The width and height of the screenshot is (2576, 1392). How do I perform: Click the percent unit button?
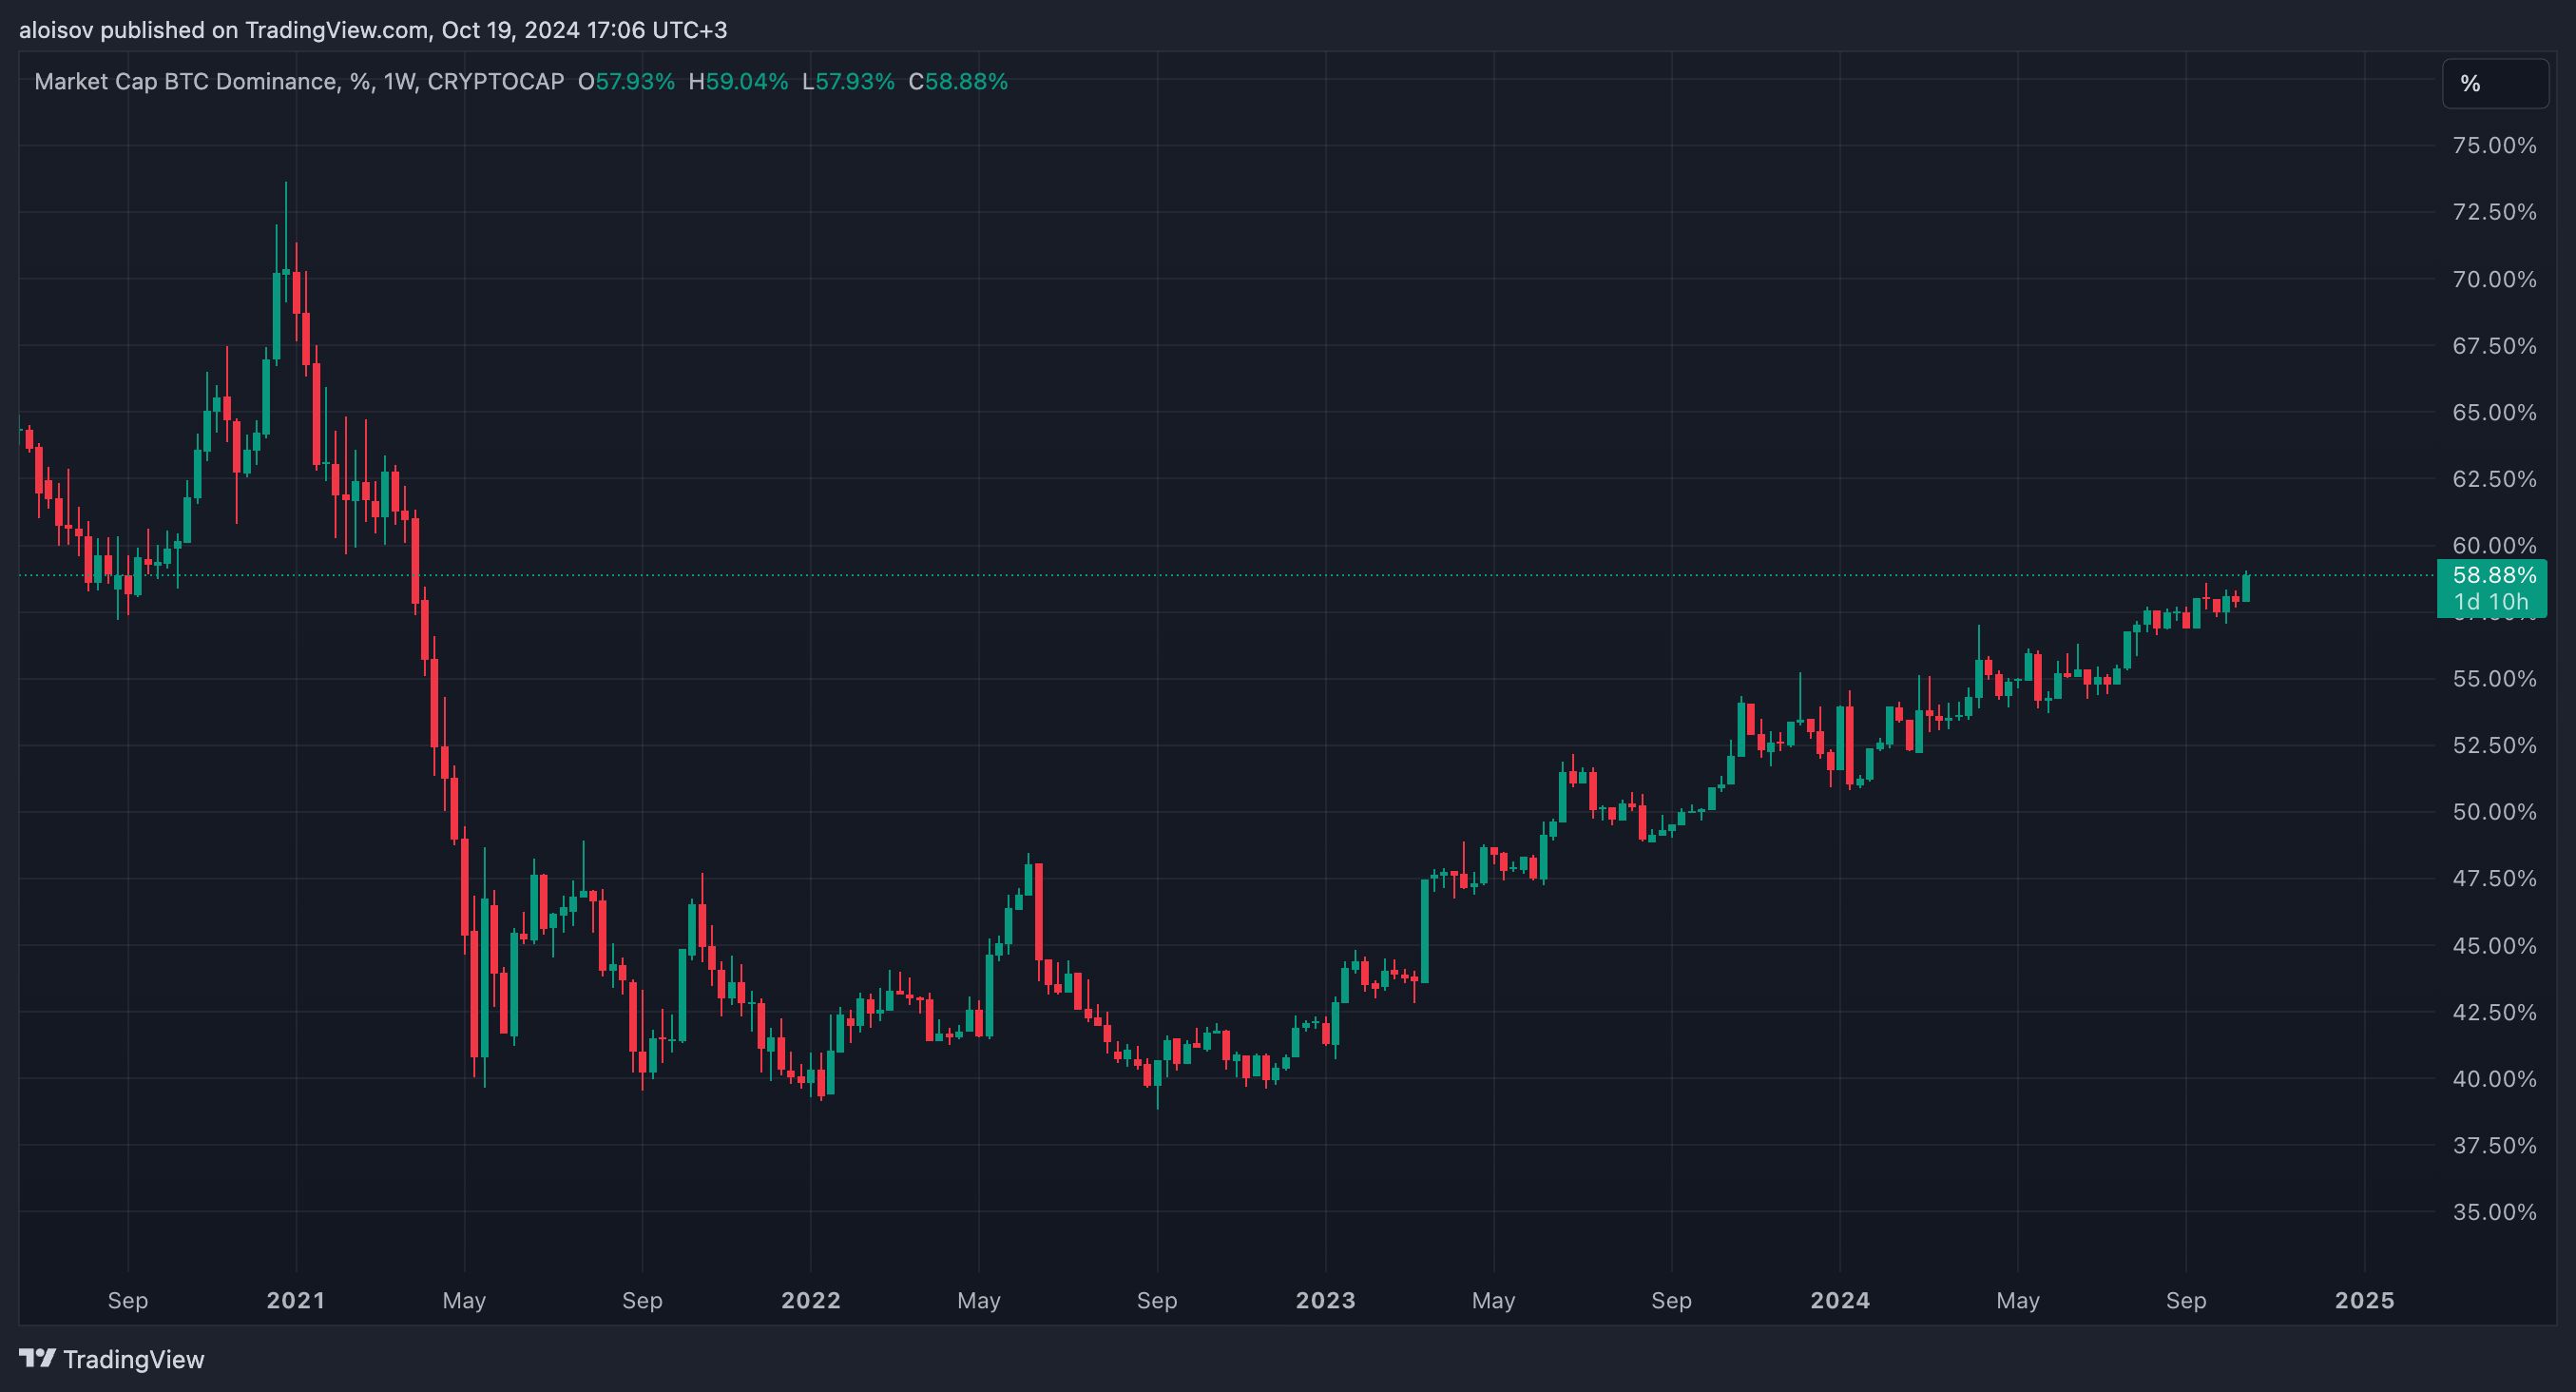(2494, 83)
